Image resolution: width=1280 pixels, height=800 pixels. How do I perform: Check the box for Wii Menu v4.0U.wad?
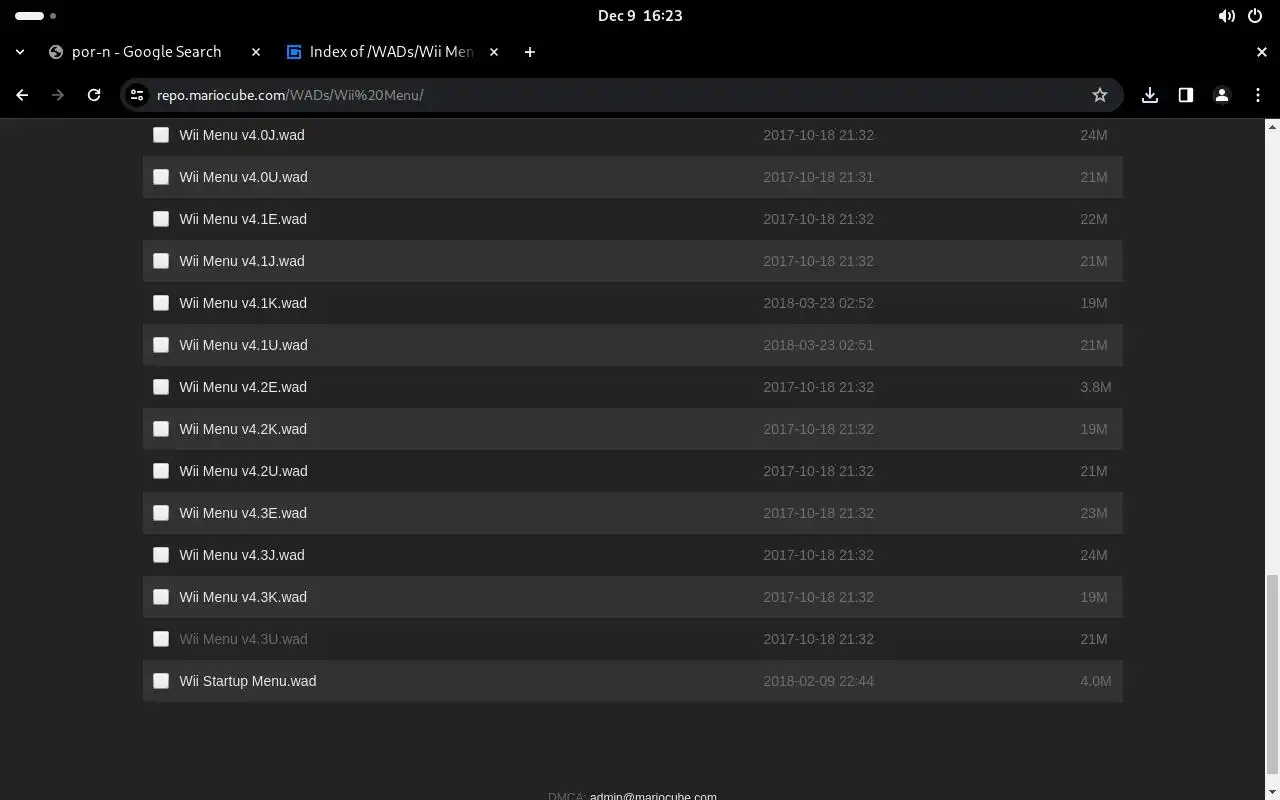pos(161,177)
